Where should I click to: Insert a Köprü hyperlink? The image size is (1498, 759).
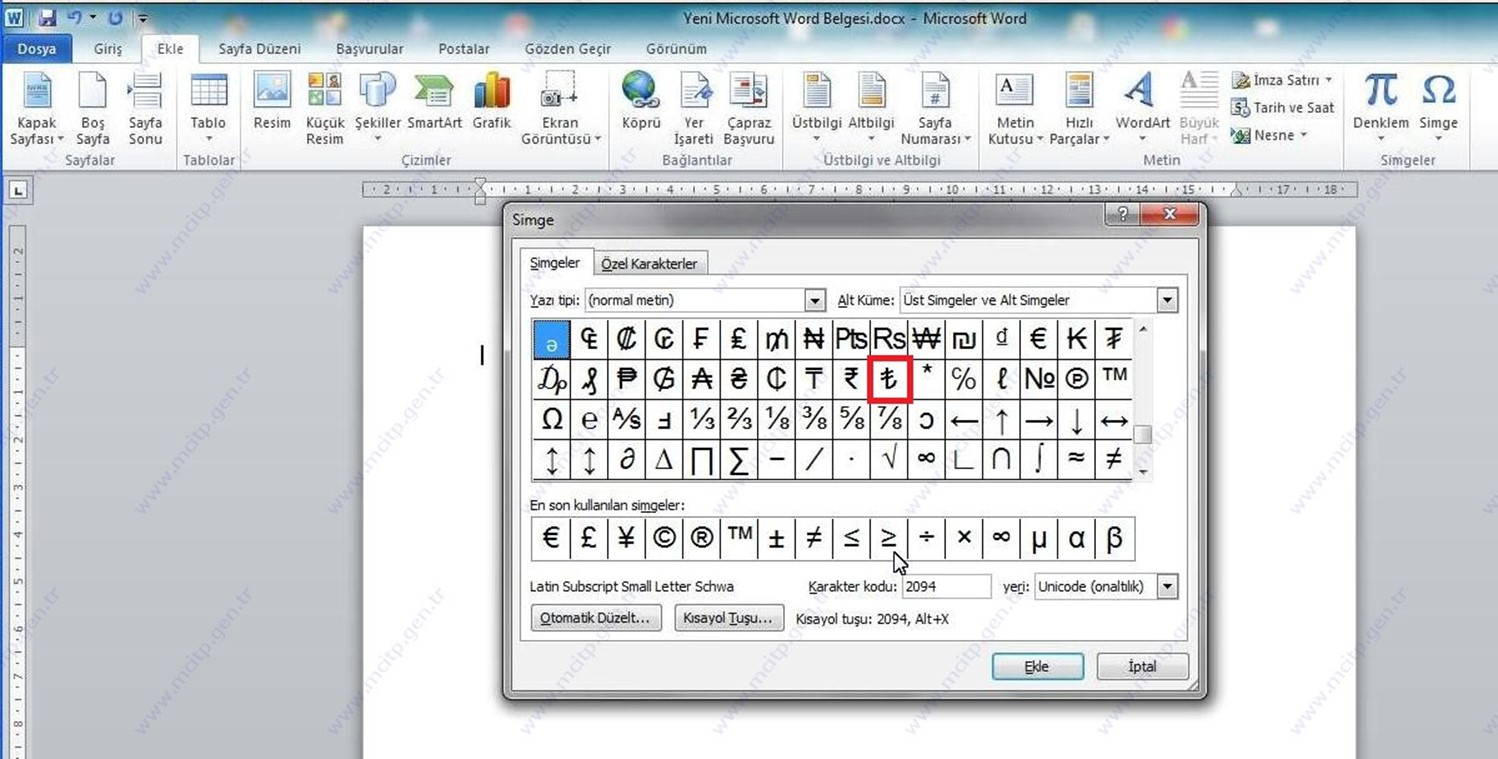click(641, 102)
